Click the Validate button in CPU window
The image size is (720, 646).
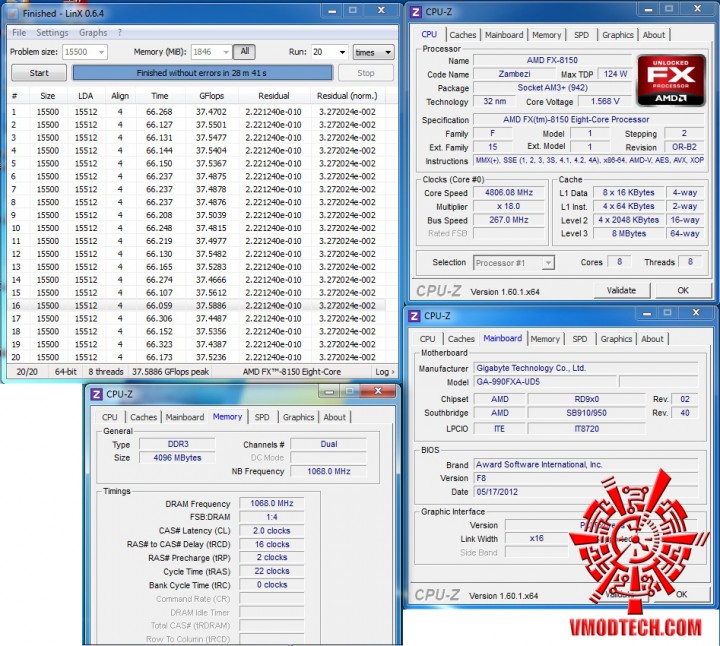[x=621, y=290]
